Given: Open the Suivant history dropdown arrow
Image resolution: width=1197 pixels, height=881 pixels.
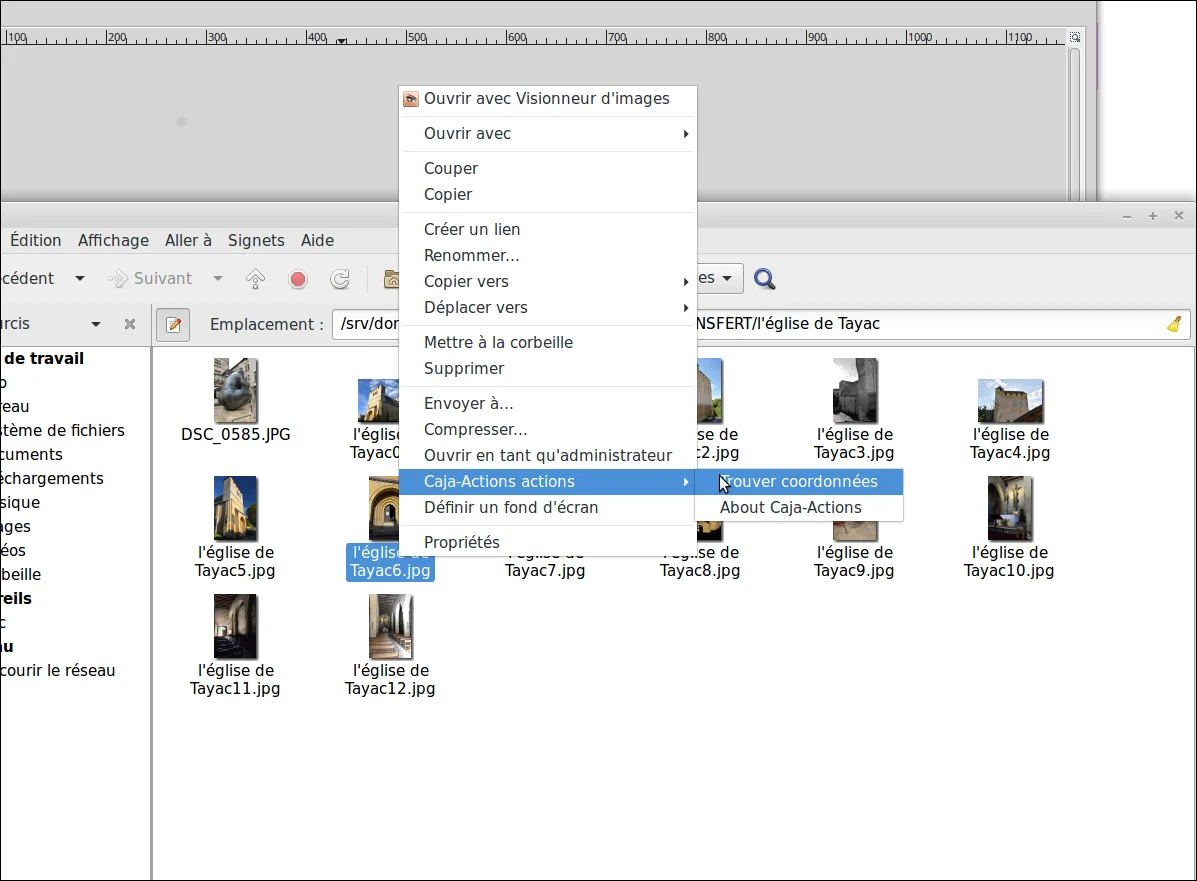Looking at the screenshot, I should click(218, 279).
